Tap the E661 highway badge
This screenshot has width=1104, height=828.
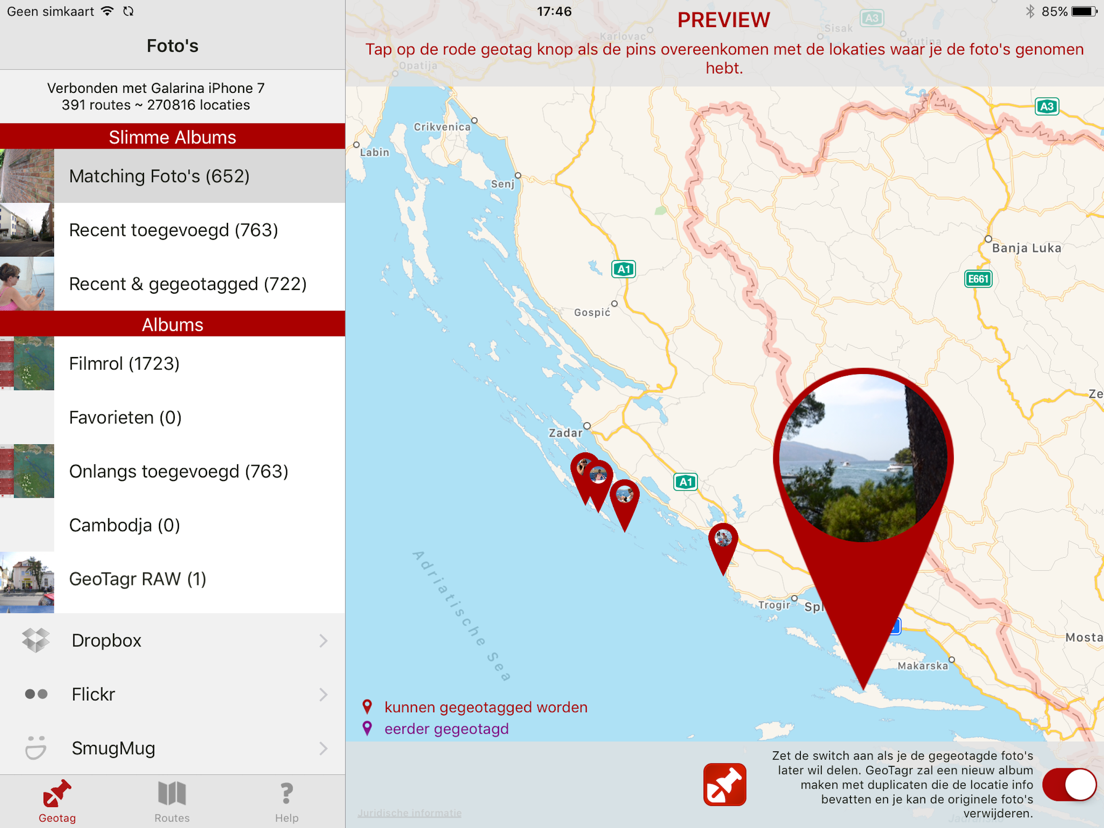coord(978,279)
